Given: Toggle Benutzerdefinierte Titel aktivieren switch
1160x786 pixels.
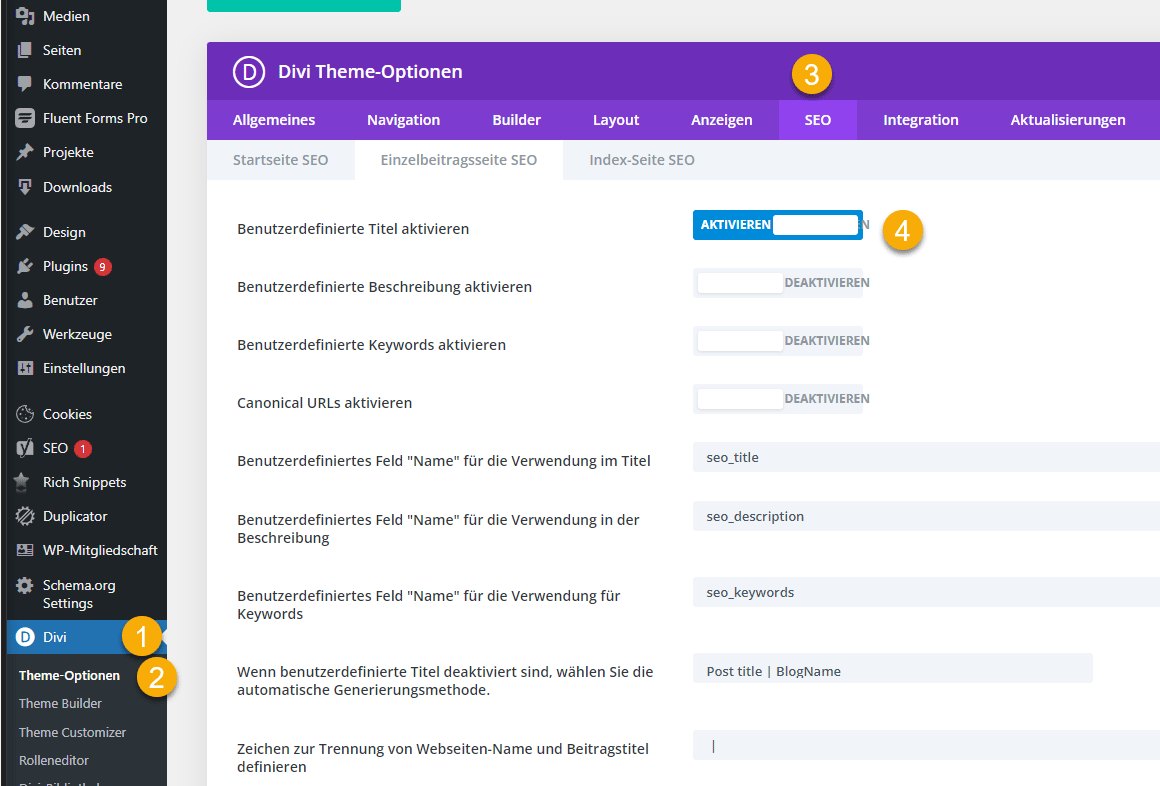Looking at the screenshot, I should pyautogui.click(x=778, y=225).
